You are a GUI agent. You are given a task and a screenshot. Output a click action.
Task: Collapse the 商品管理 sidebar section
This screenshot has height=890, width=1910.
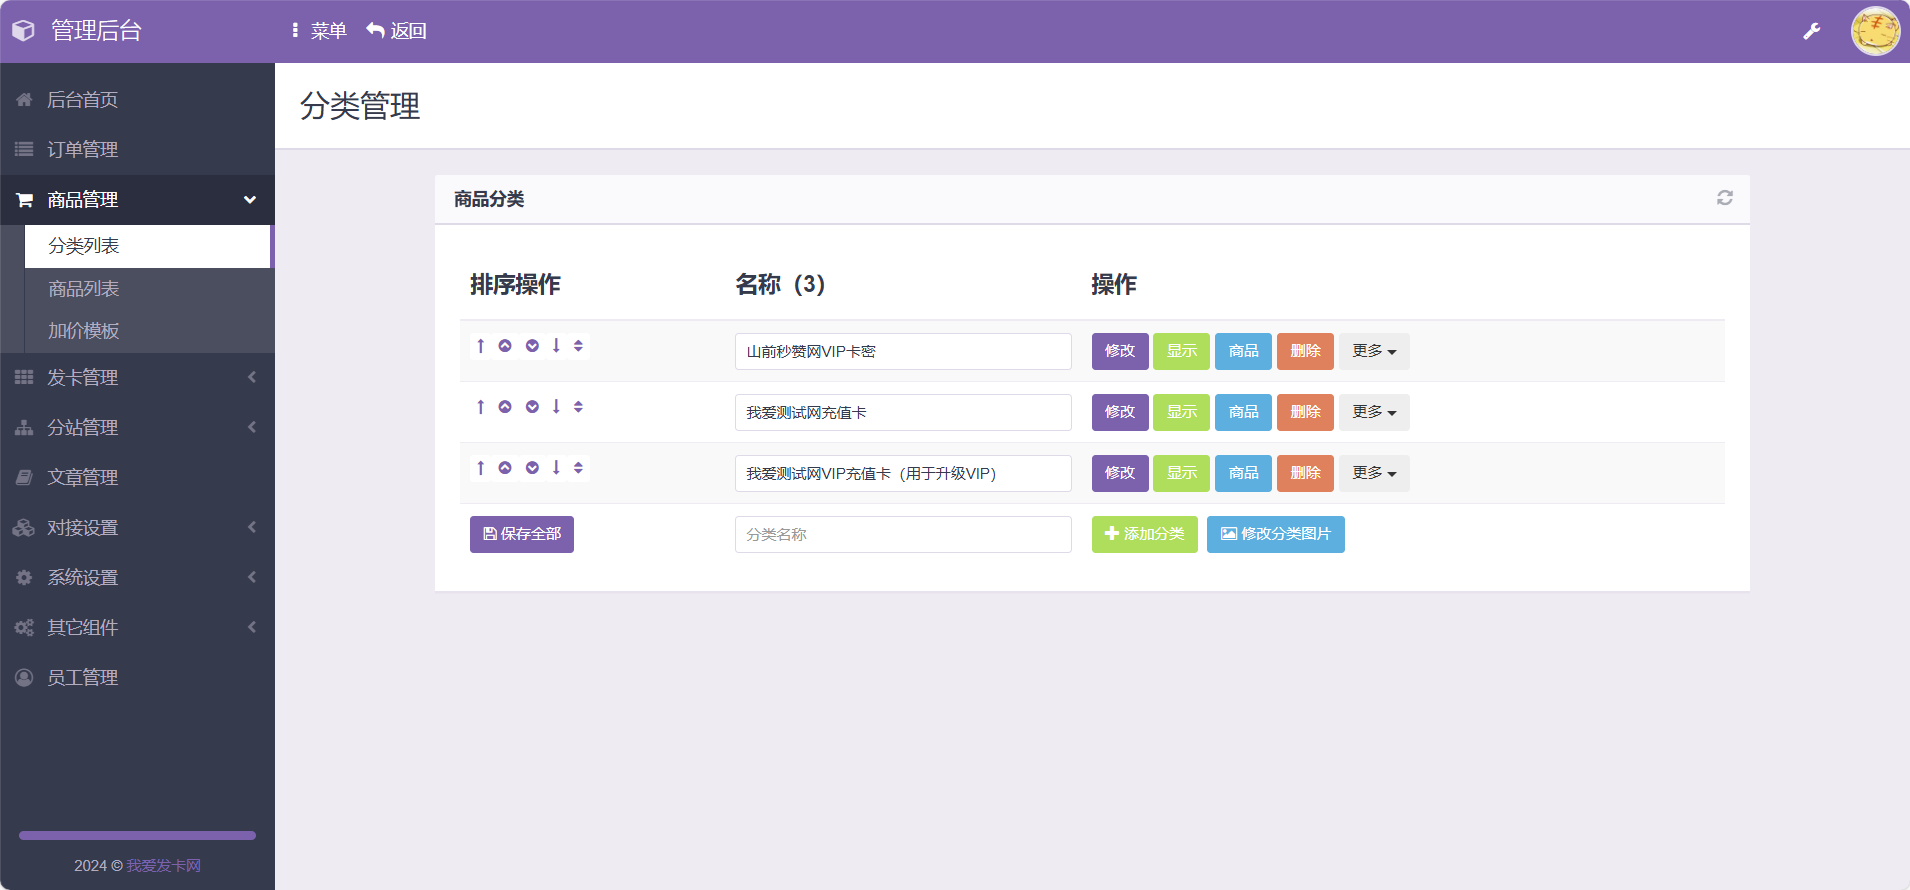coord(137,200)
